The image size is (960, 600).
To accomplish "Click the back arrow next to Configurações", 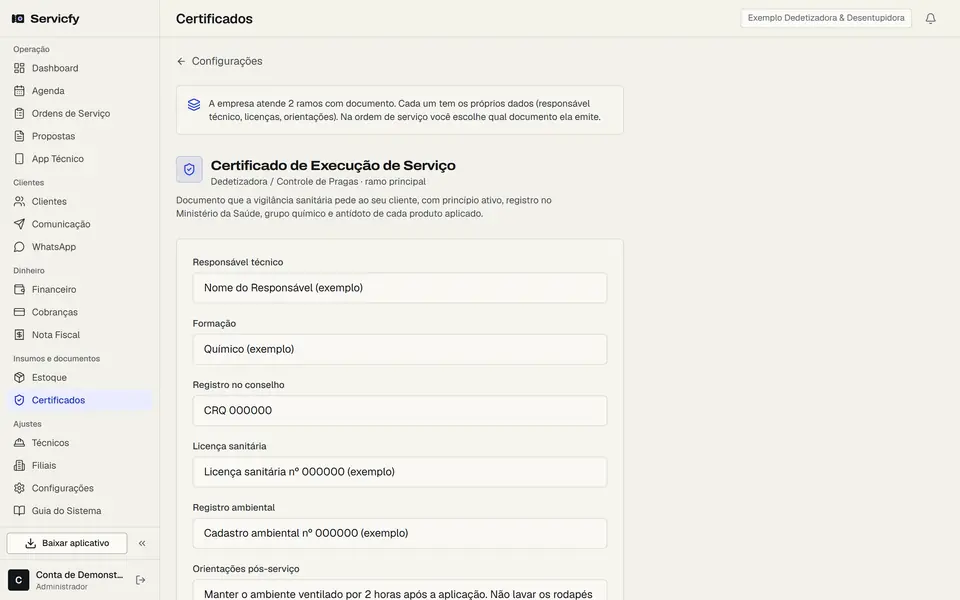I will coord(181,61).
